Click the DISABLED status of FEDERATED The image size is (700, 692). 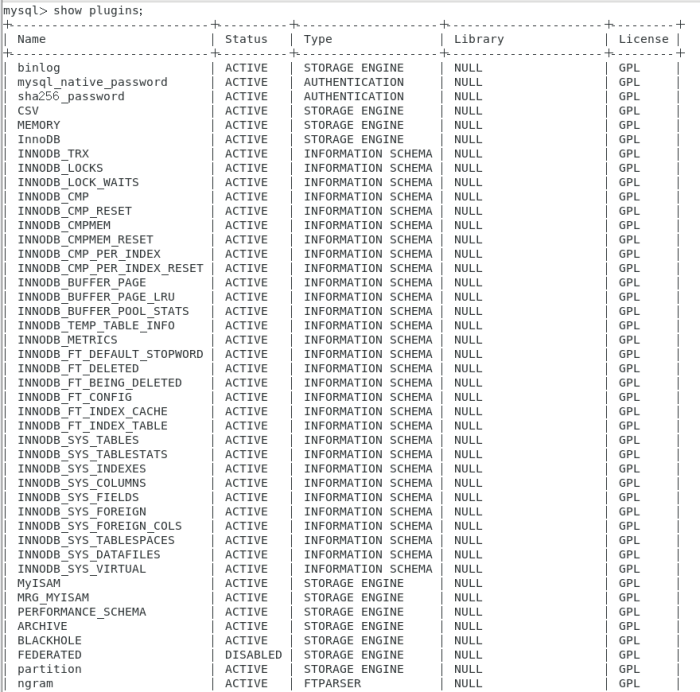pos(253,655)
